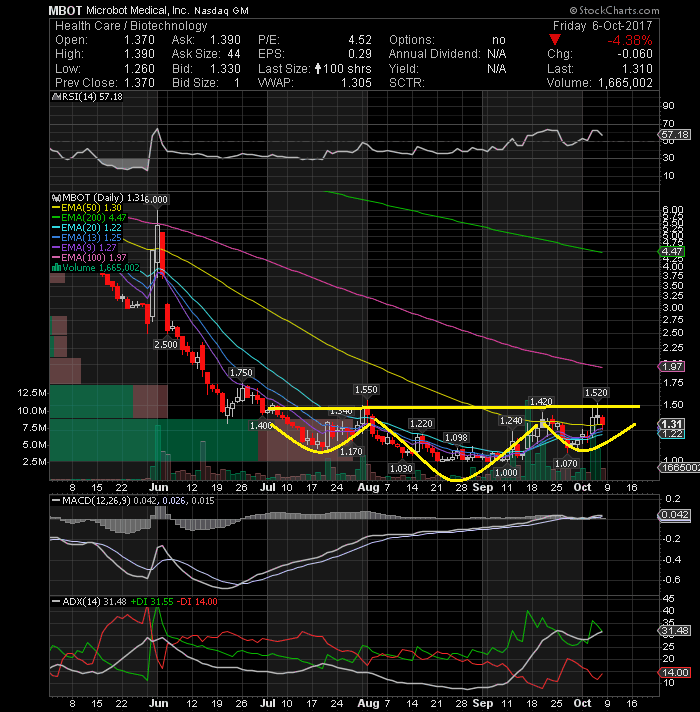This screenshot has height=712, width=700.
Task: Click the 2.500 price annotation
Action: [x=166, y=345]
